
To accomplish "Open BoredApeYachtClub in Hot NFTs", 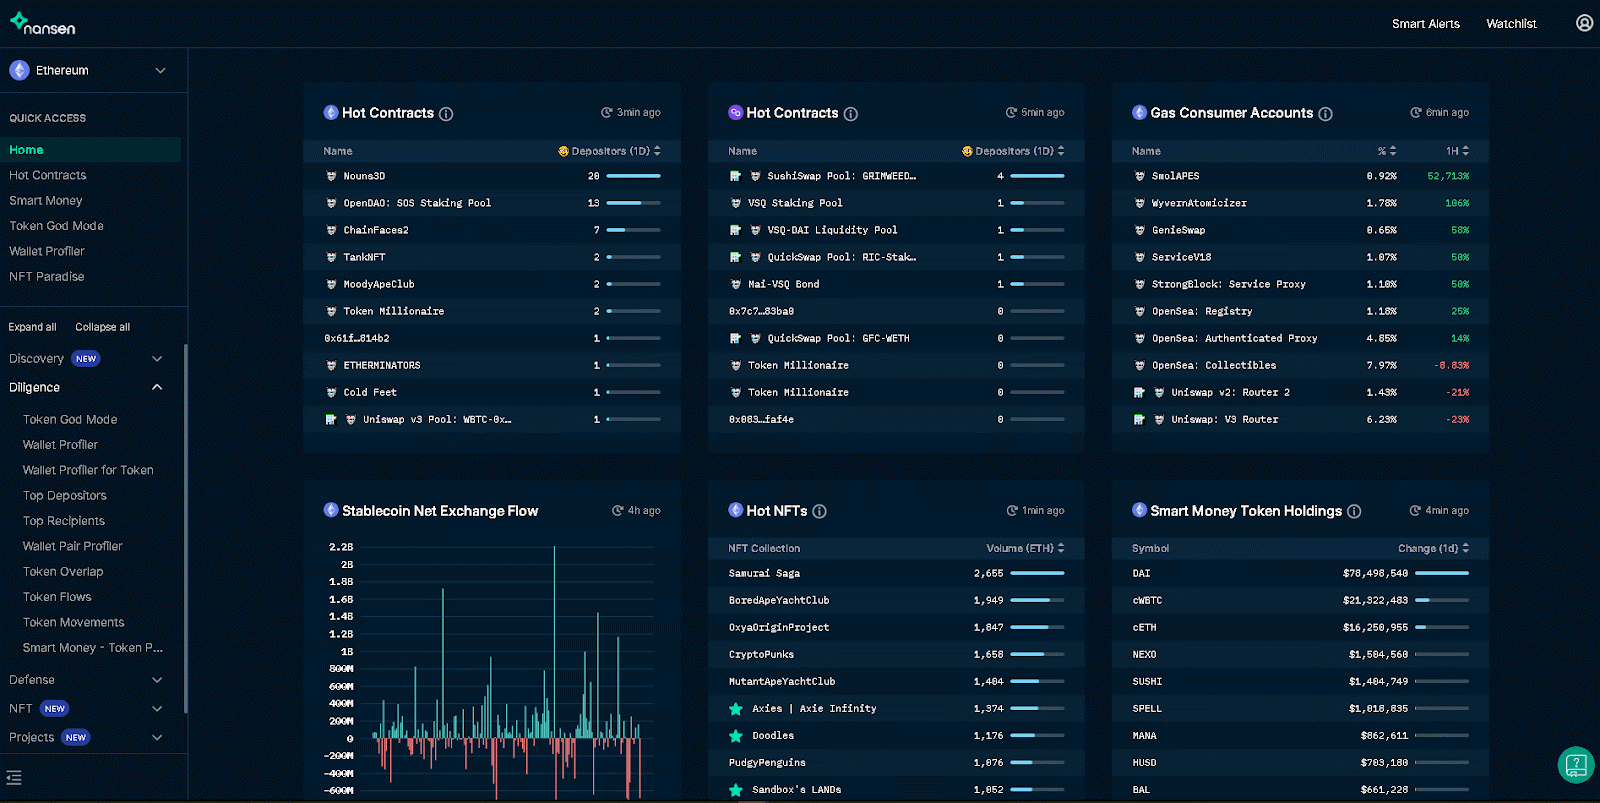I will tap(779, 601).
